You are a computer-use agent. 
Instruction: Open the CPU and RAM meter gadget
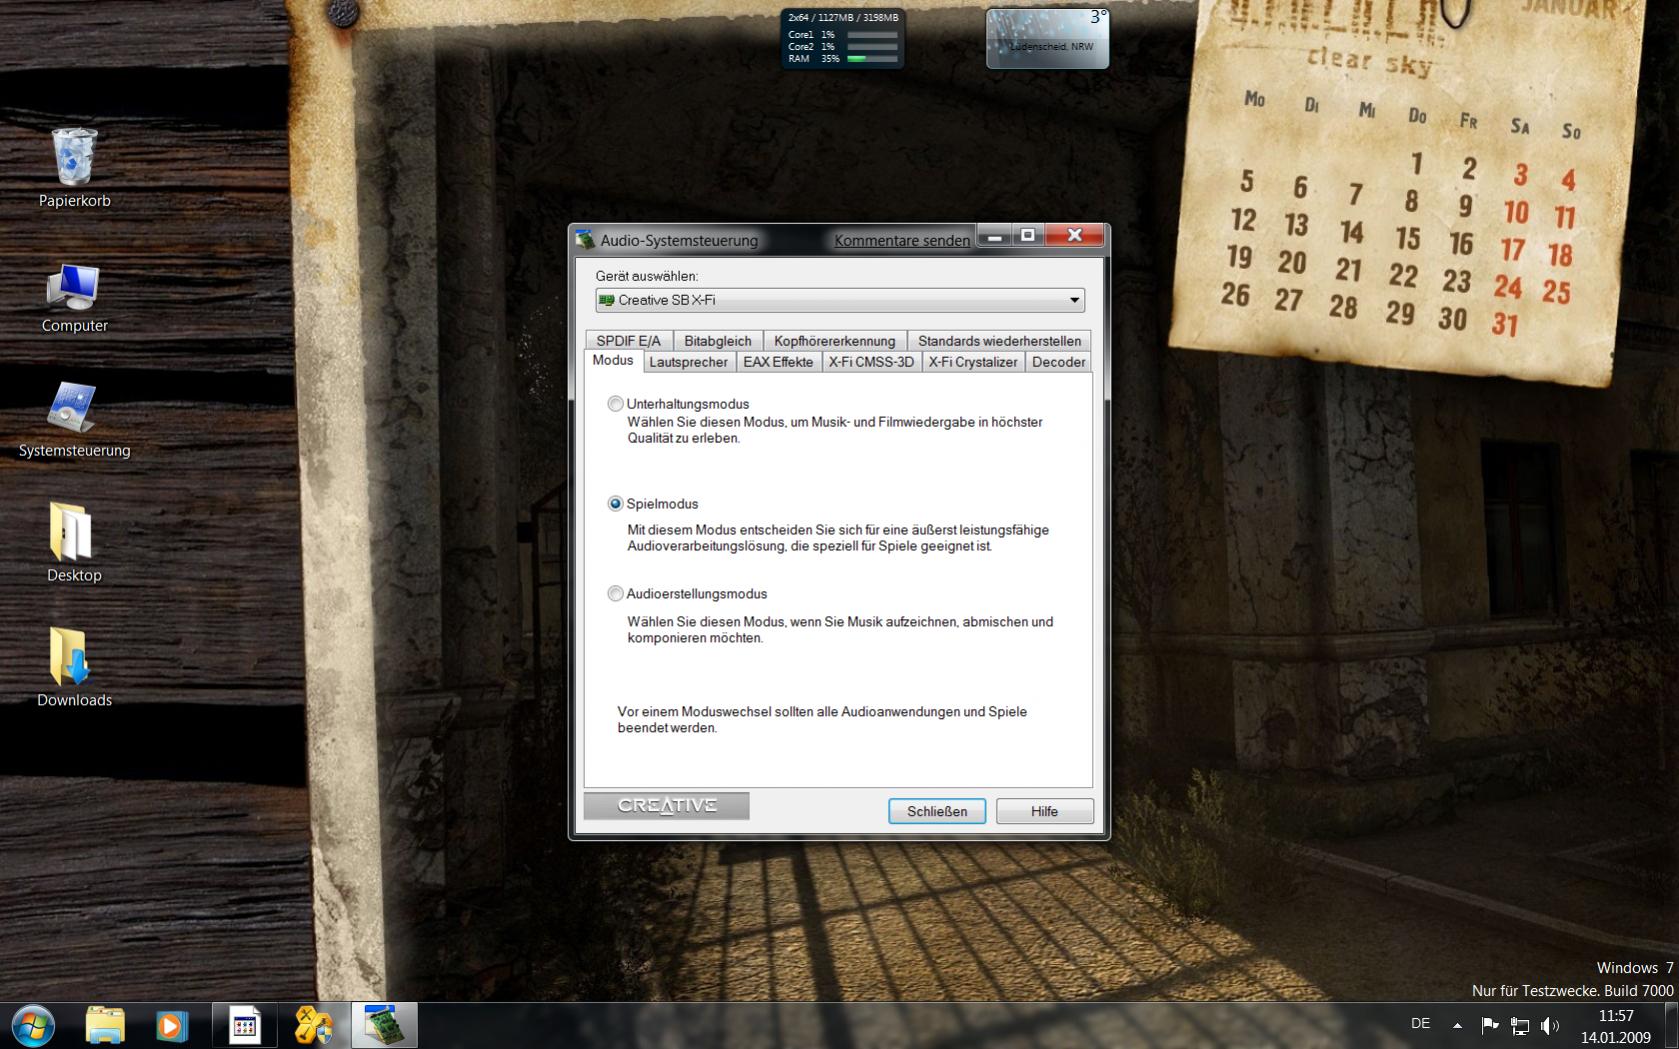coord(842,39)
